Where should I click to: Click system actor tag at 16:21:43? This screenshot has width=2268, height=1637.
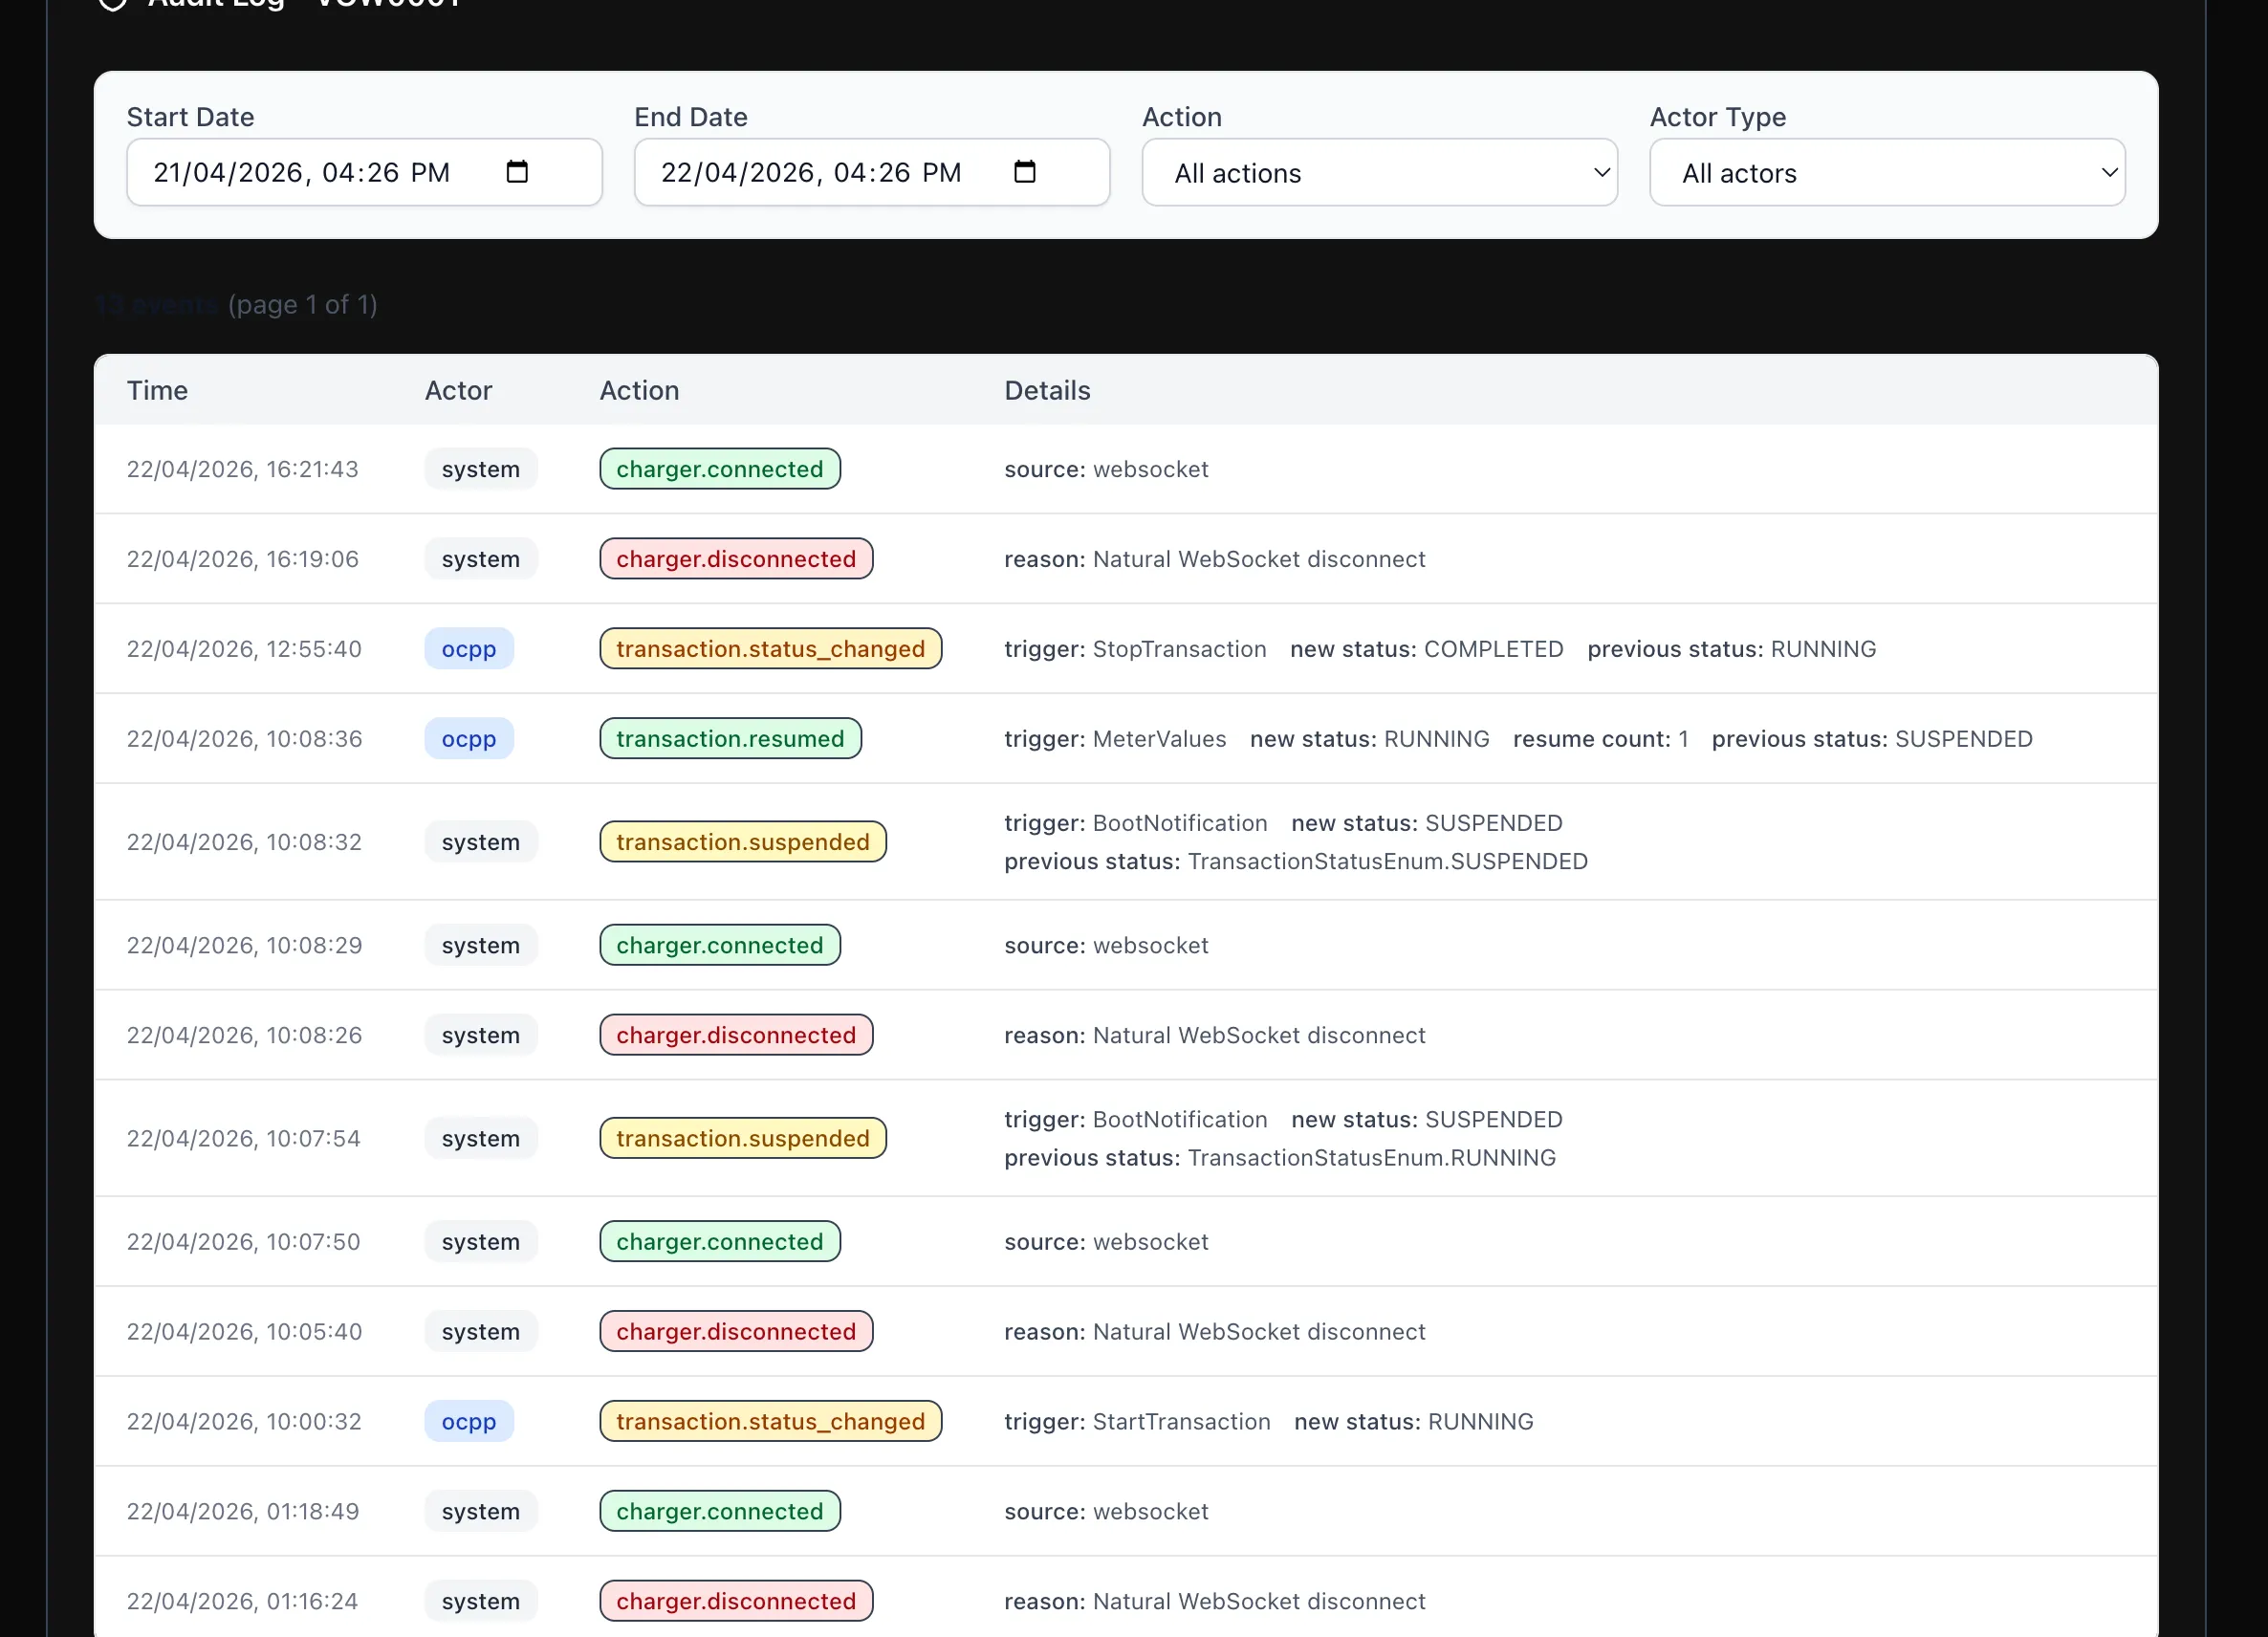480,469
